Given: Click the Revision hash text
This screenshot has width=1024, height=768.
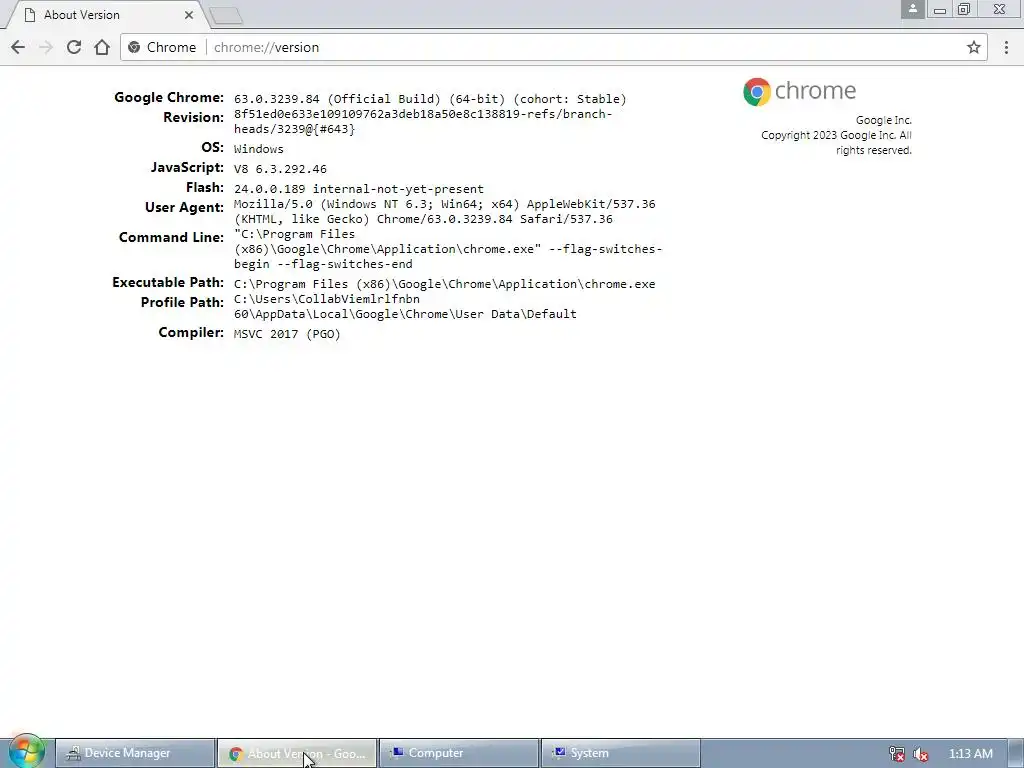Looking at the screenshot, I should coord(423,121).
